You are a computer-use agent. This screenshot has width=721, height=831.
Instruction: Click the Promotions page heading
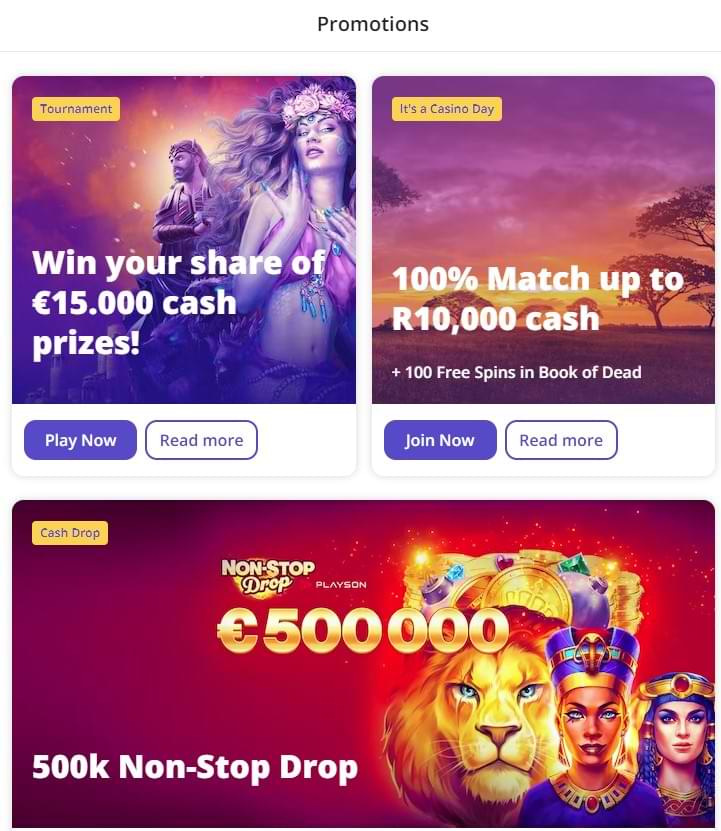point(373,24)
